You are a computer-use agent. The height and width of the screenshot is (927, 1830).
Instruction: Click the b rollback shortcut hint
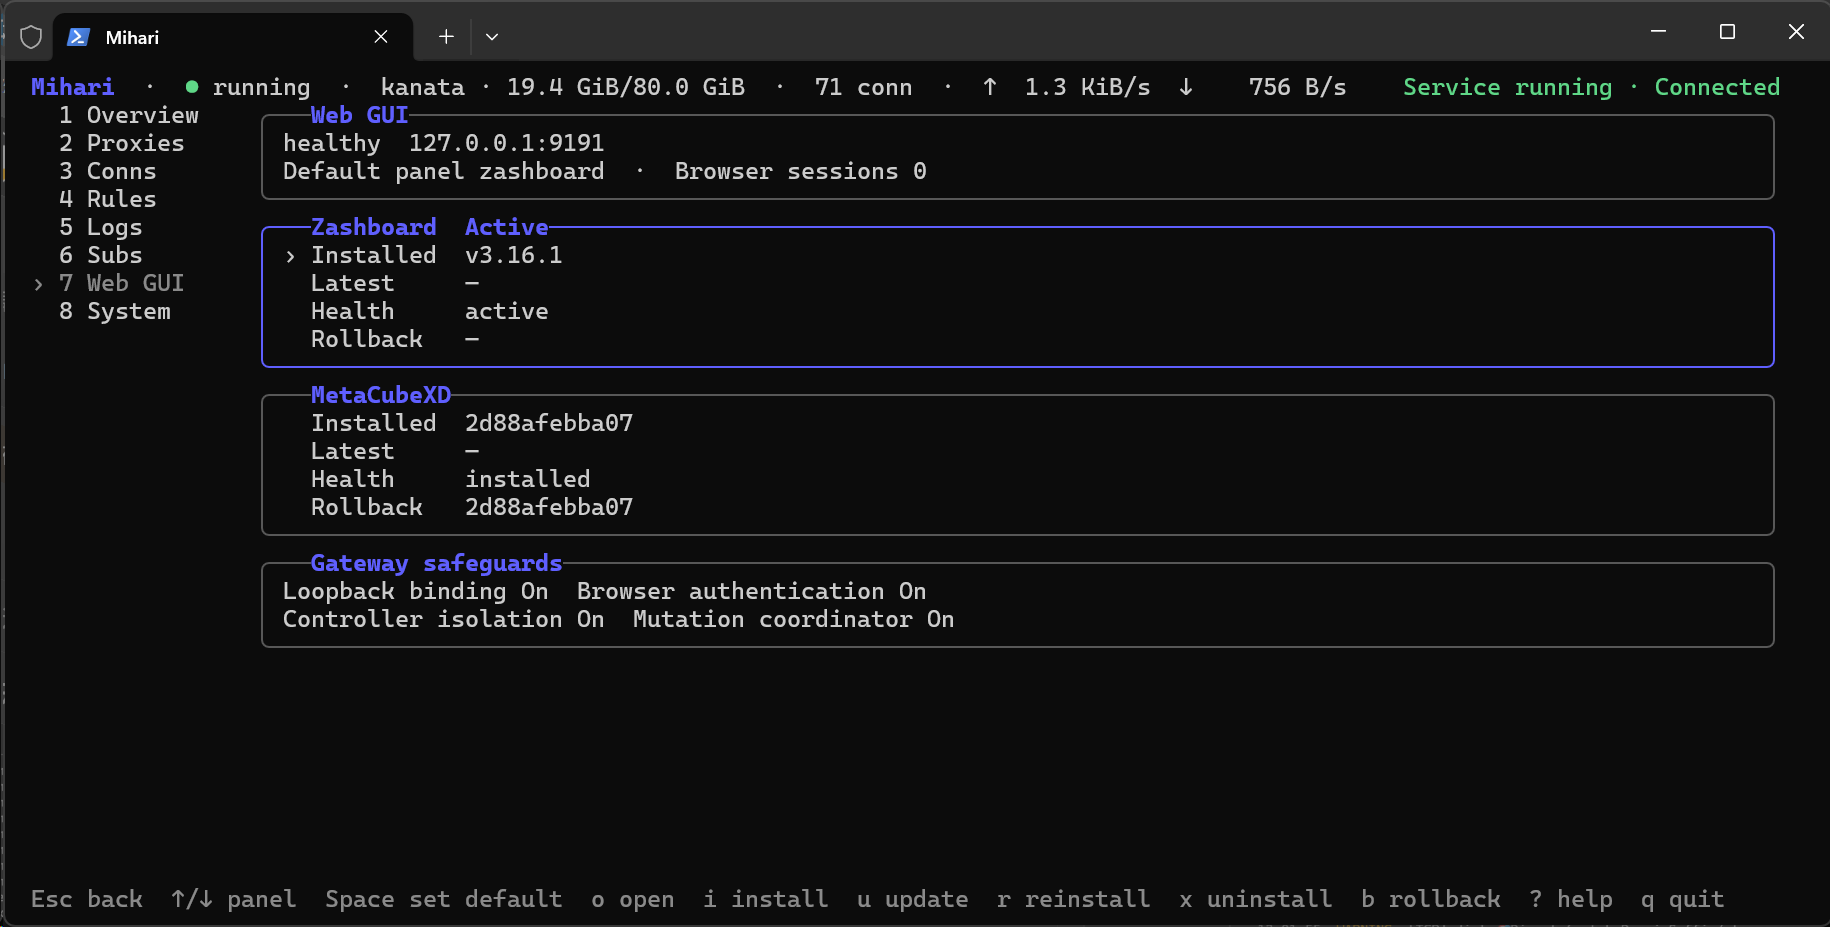[1431, 899]
